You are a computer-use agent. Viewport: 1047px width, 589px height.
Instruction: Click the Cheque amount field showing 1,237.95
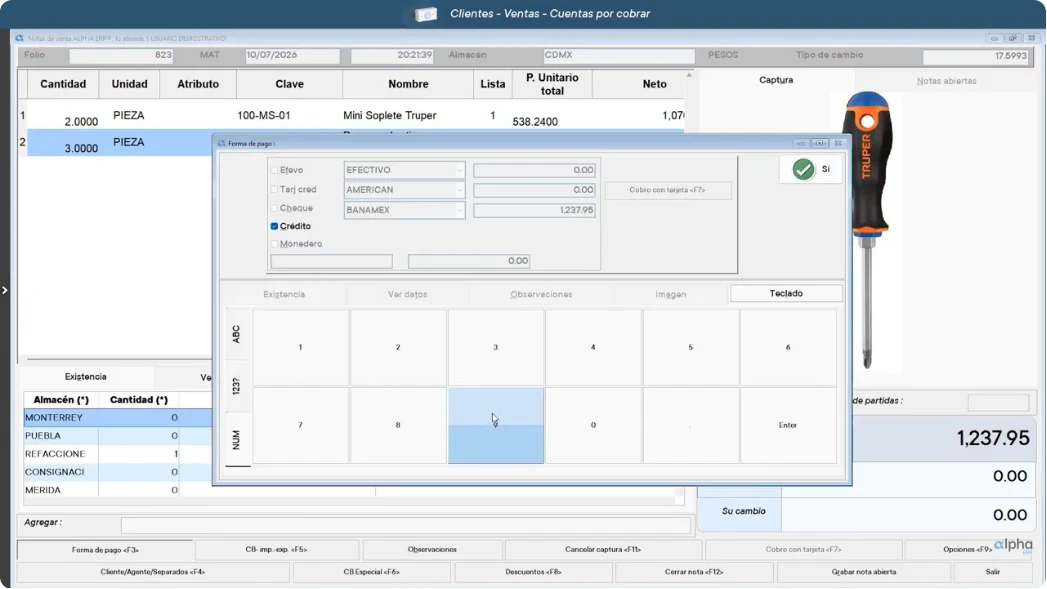[x=534, y=210]
